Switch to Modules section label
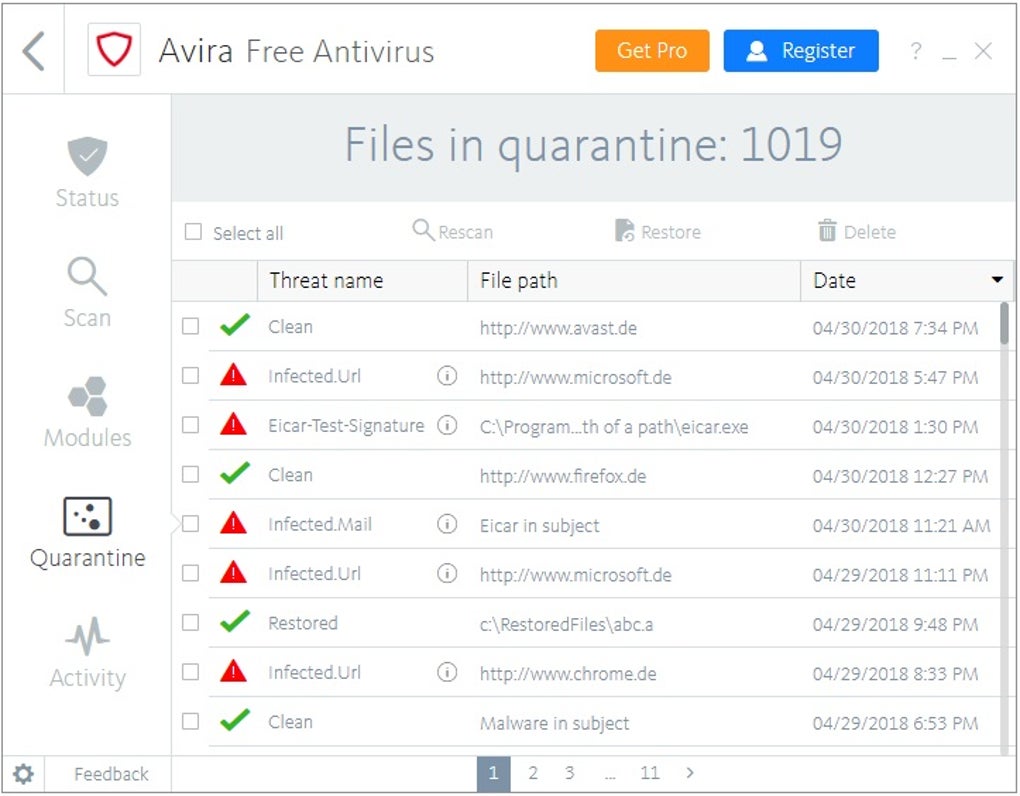1020x796 pixels. click(88, 438)
